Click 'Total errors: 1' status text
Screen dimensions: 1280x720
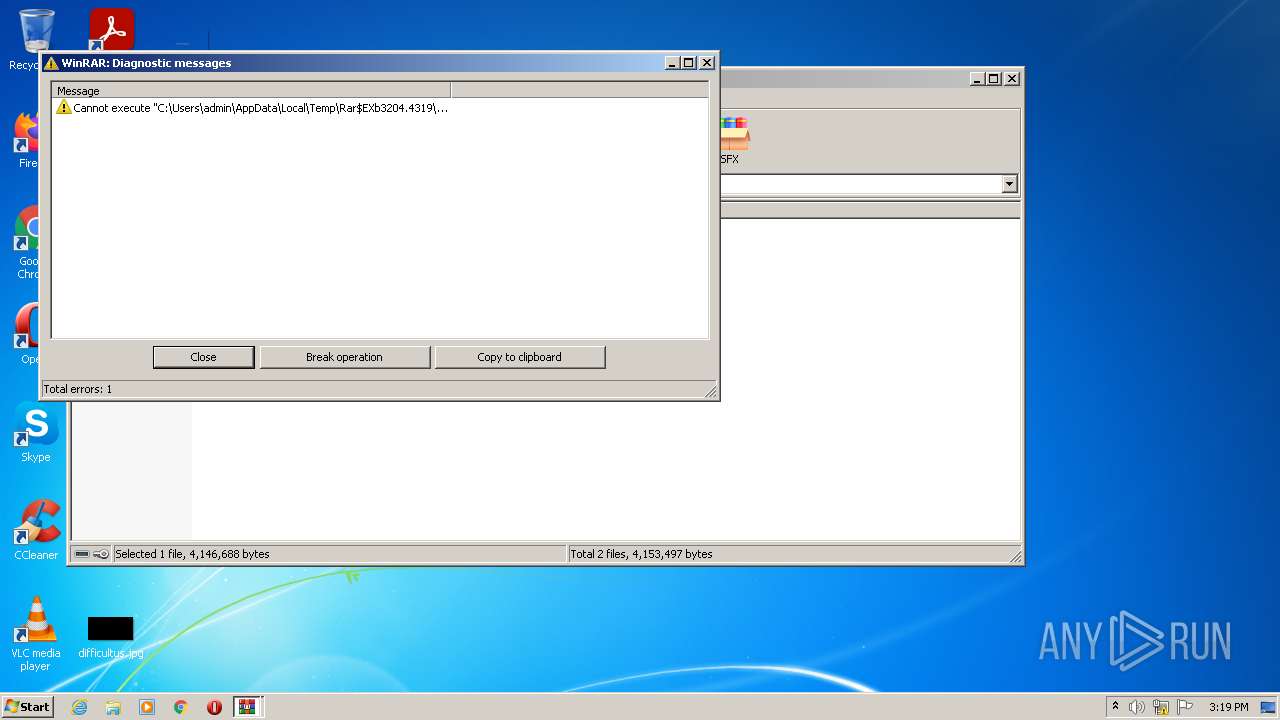pyautogui.click(x=78, y=389)
